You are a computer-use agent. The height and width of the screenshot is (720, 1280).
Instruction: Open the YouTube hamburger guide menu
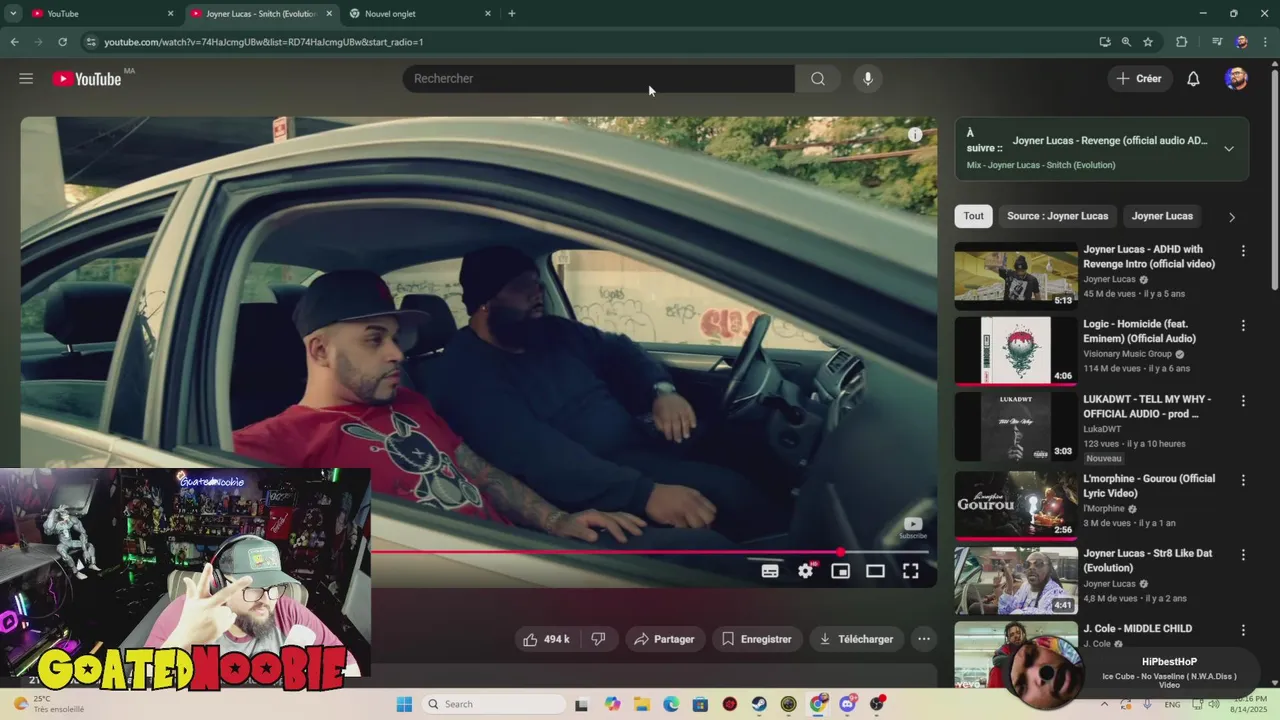[26, 78]
